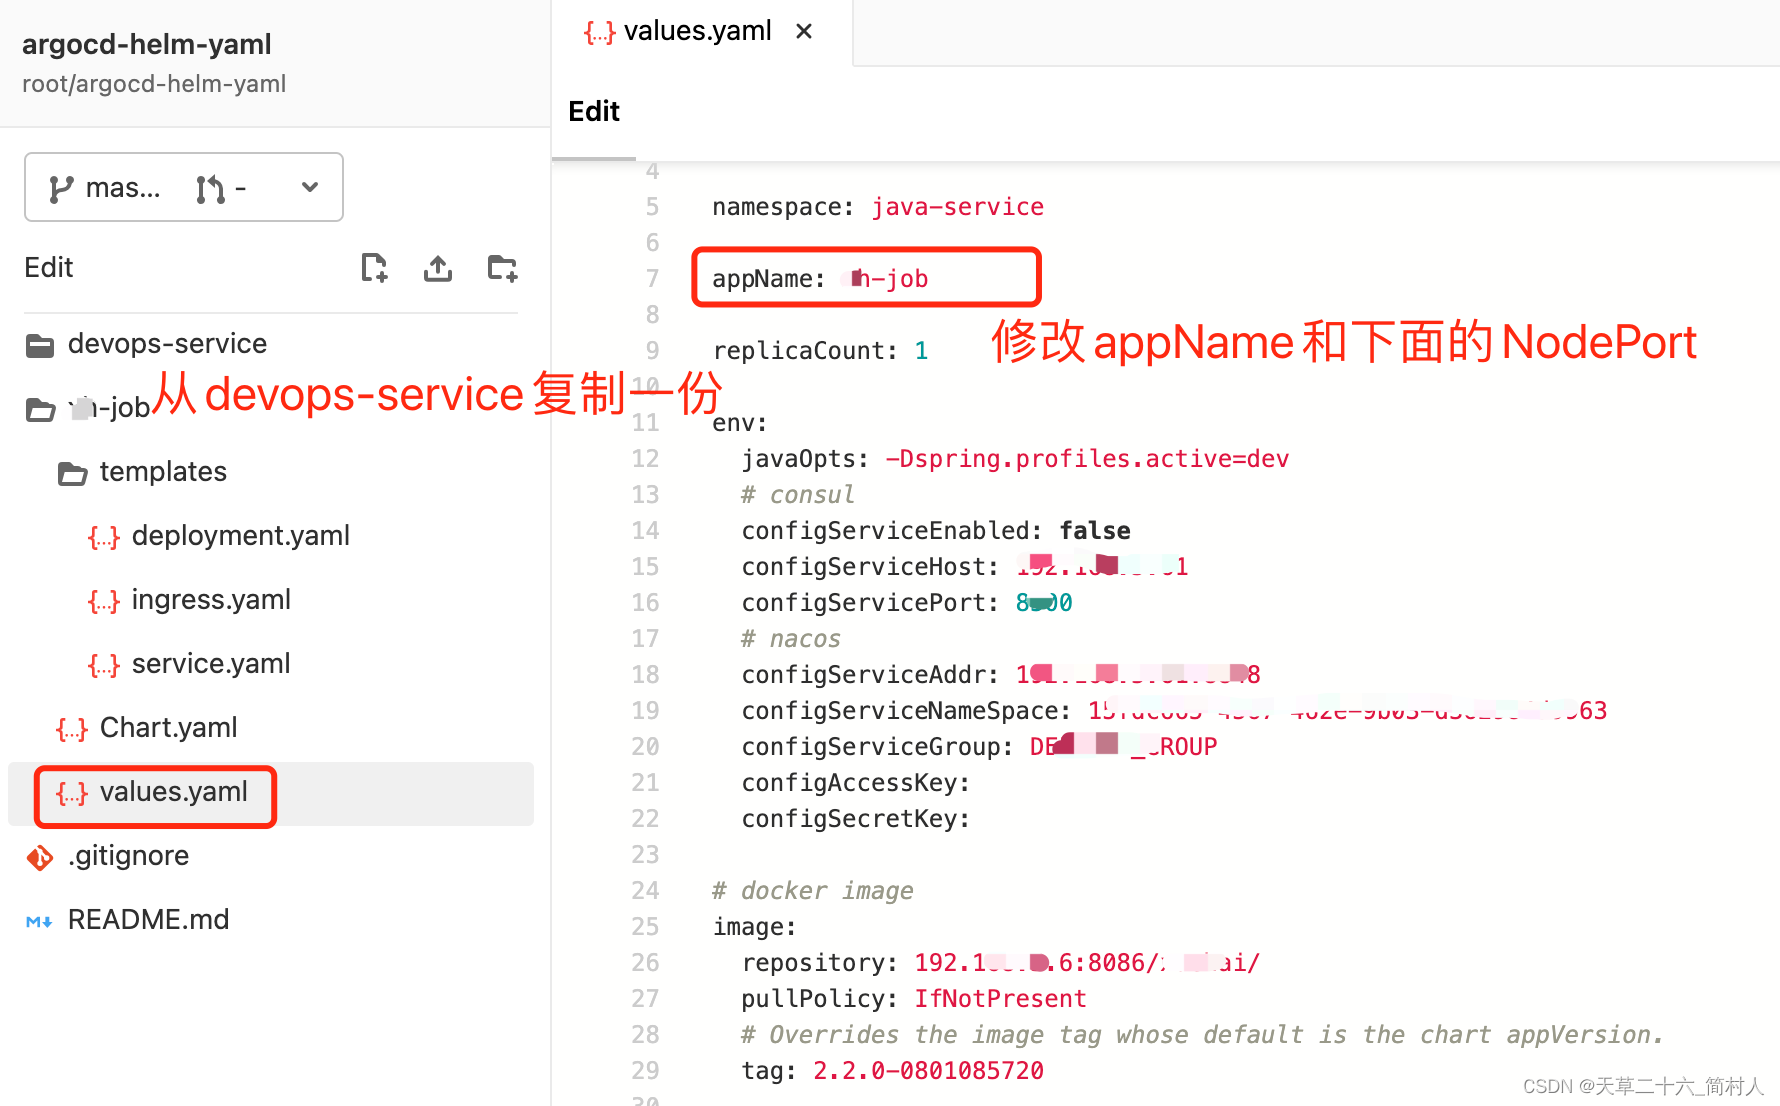Screen dimensions: 1780x1106
Task: Open the branch selector dropdown
Action: point(184,187)
